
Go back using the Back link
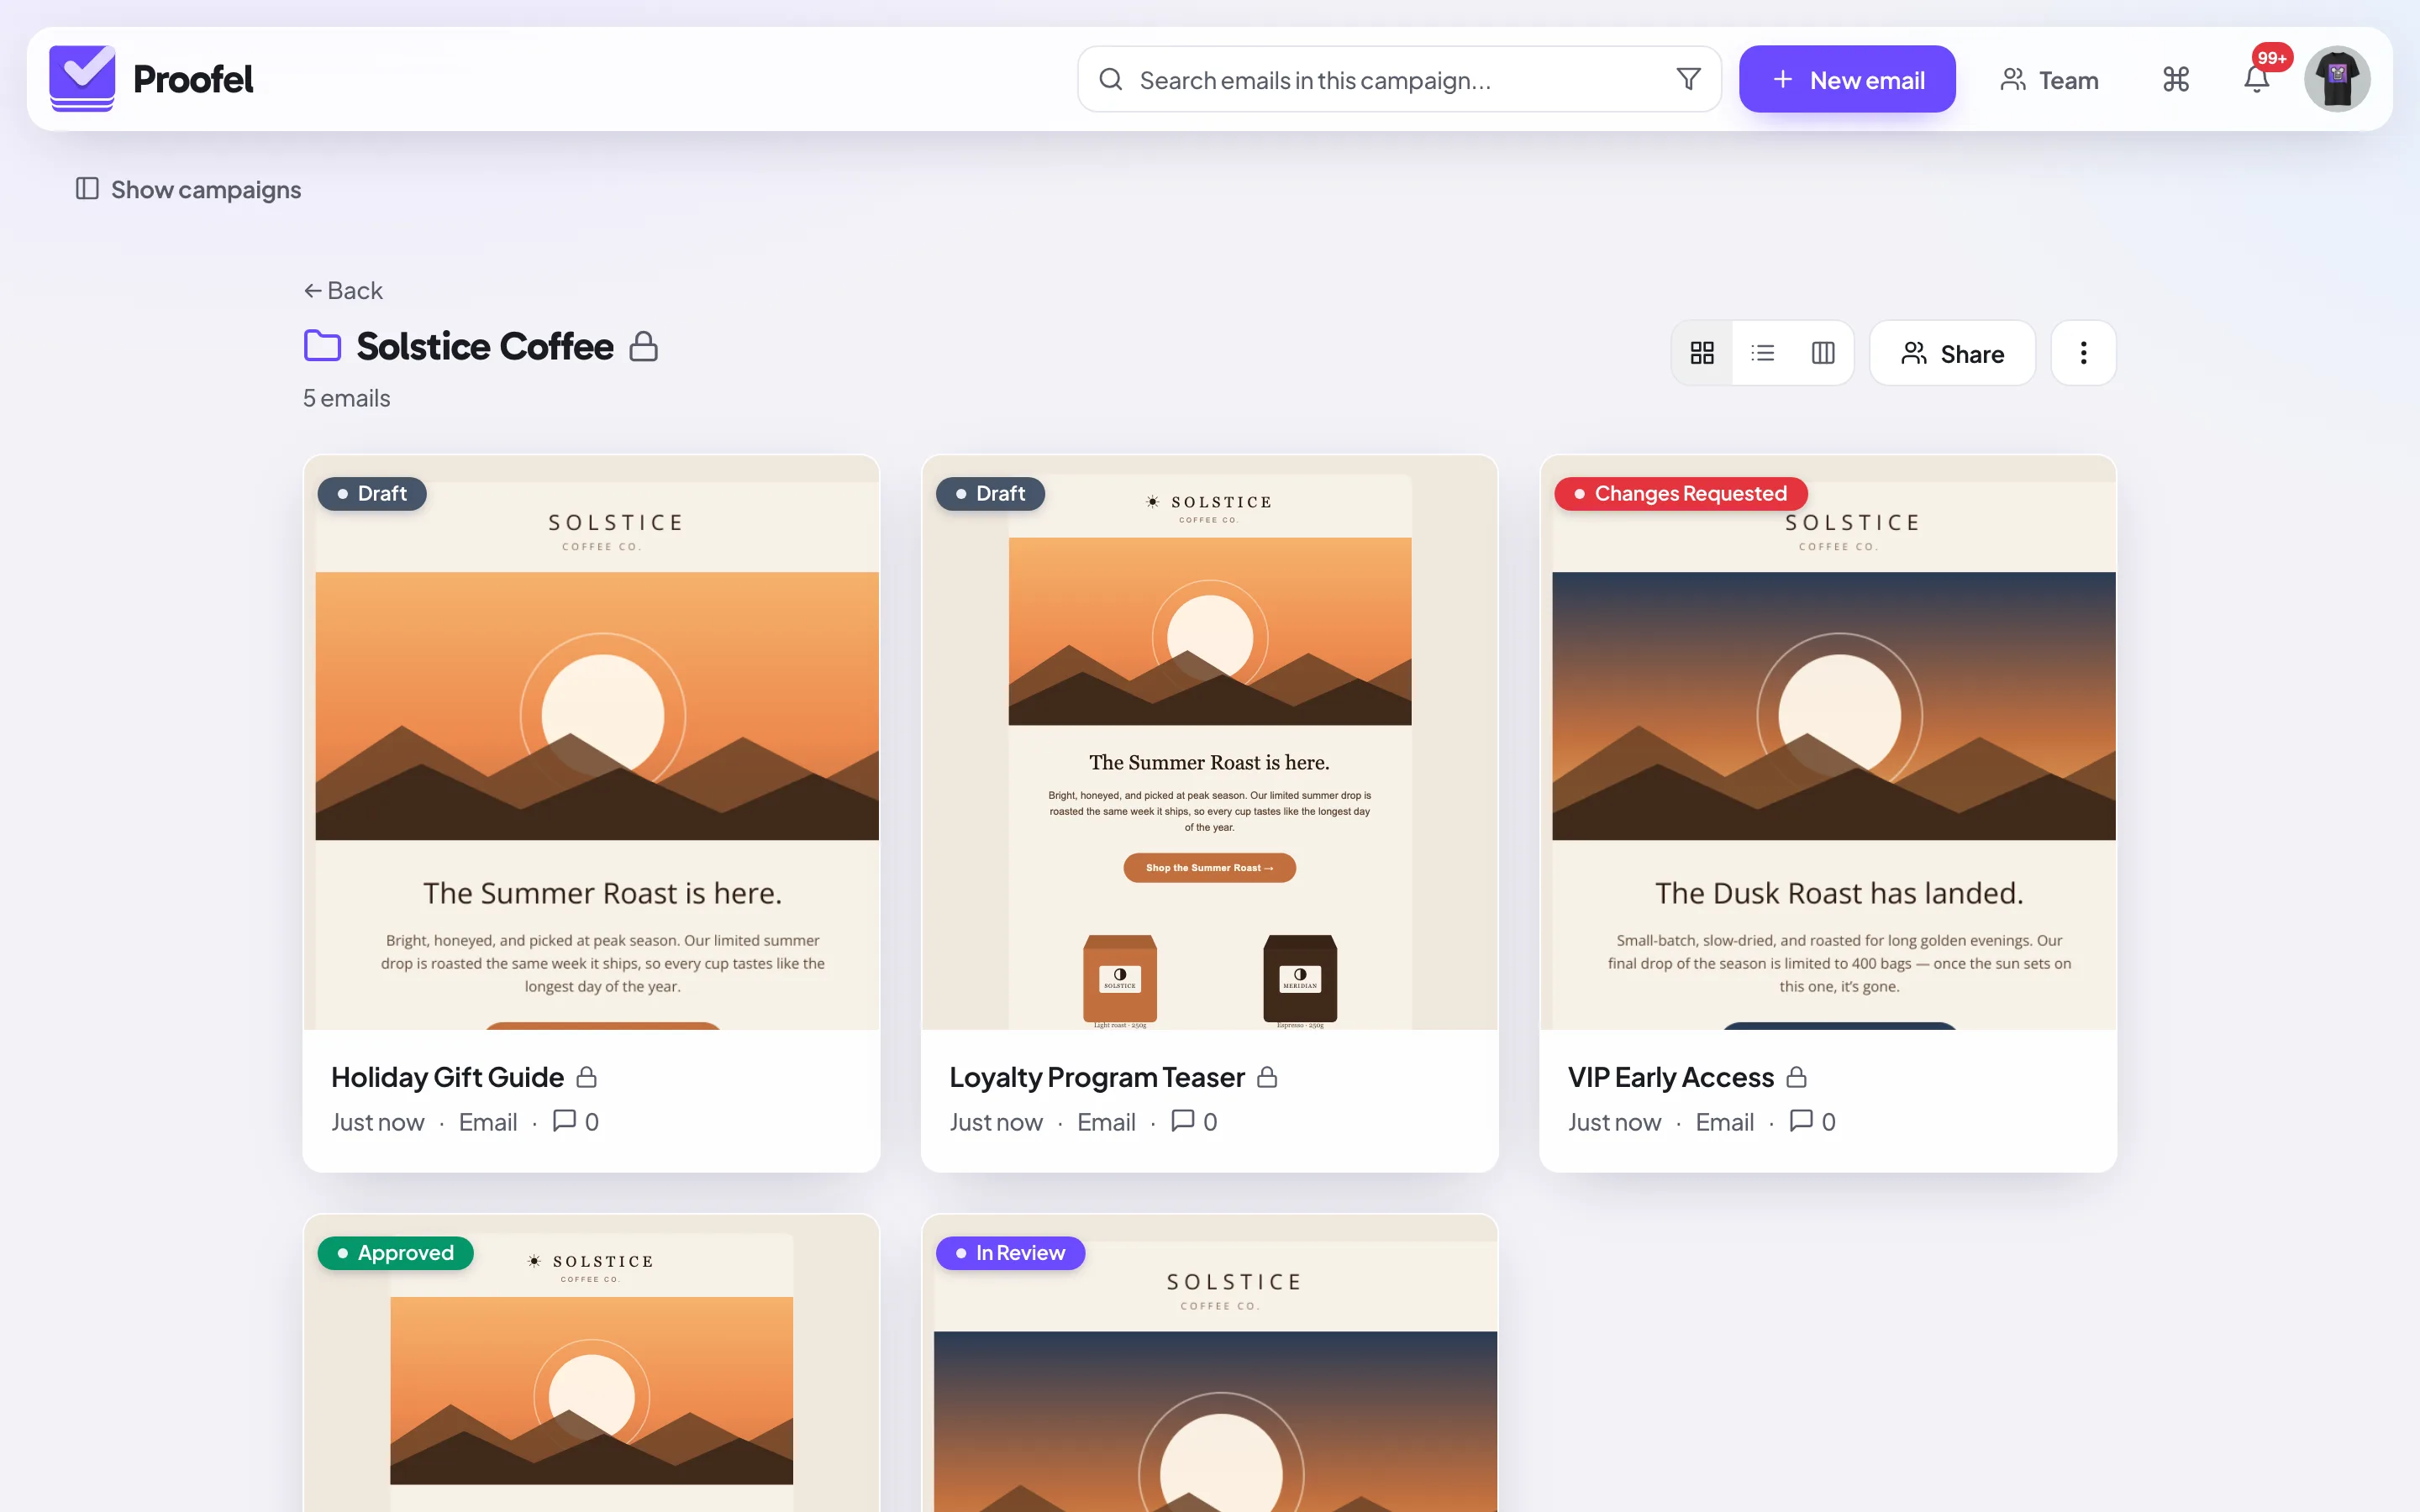(x=343, y=290)
